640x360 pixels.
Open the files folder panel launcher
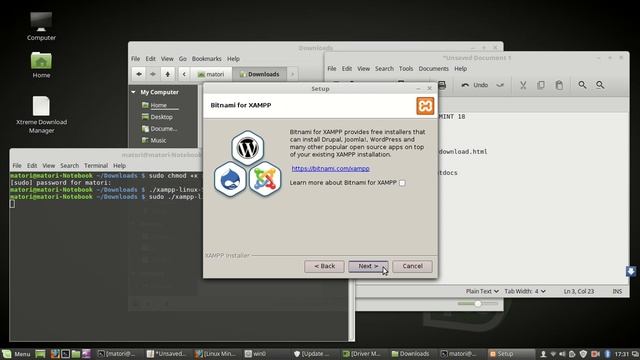pyautogui.click(x=76, y=354)
